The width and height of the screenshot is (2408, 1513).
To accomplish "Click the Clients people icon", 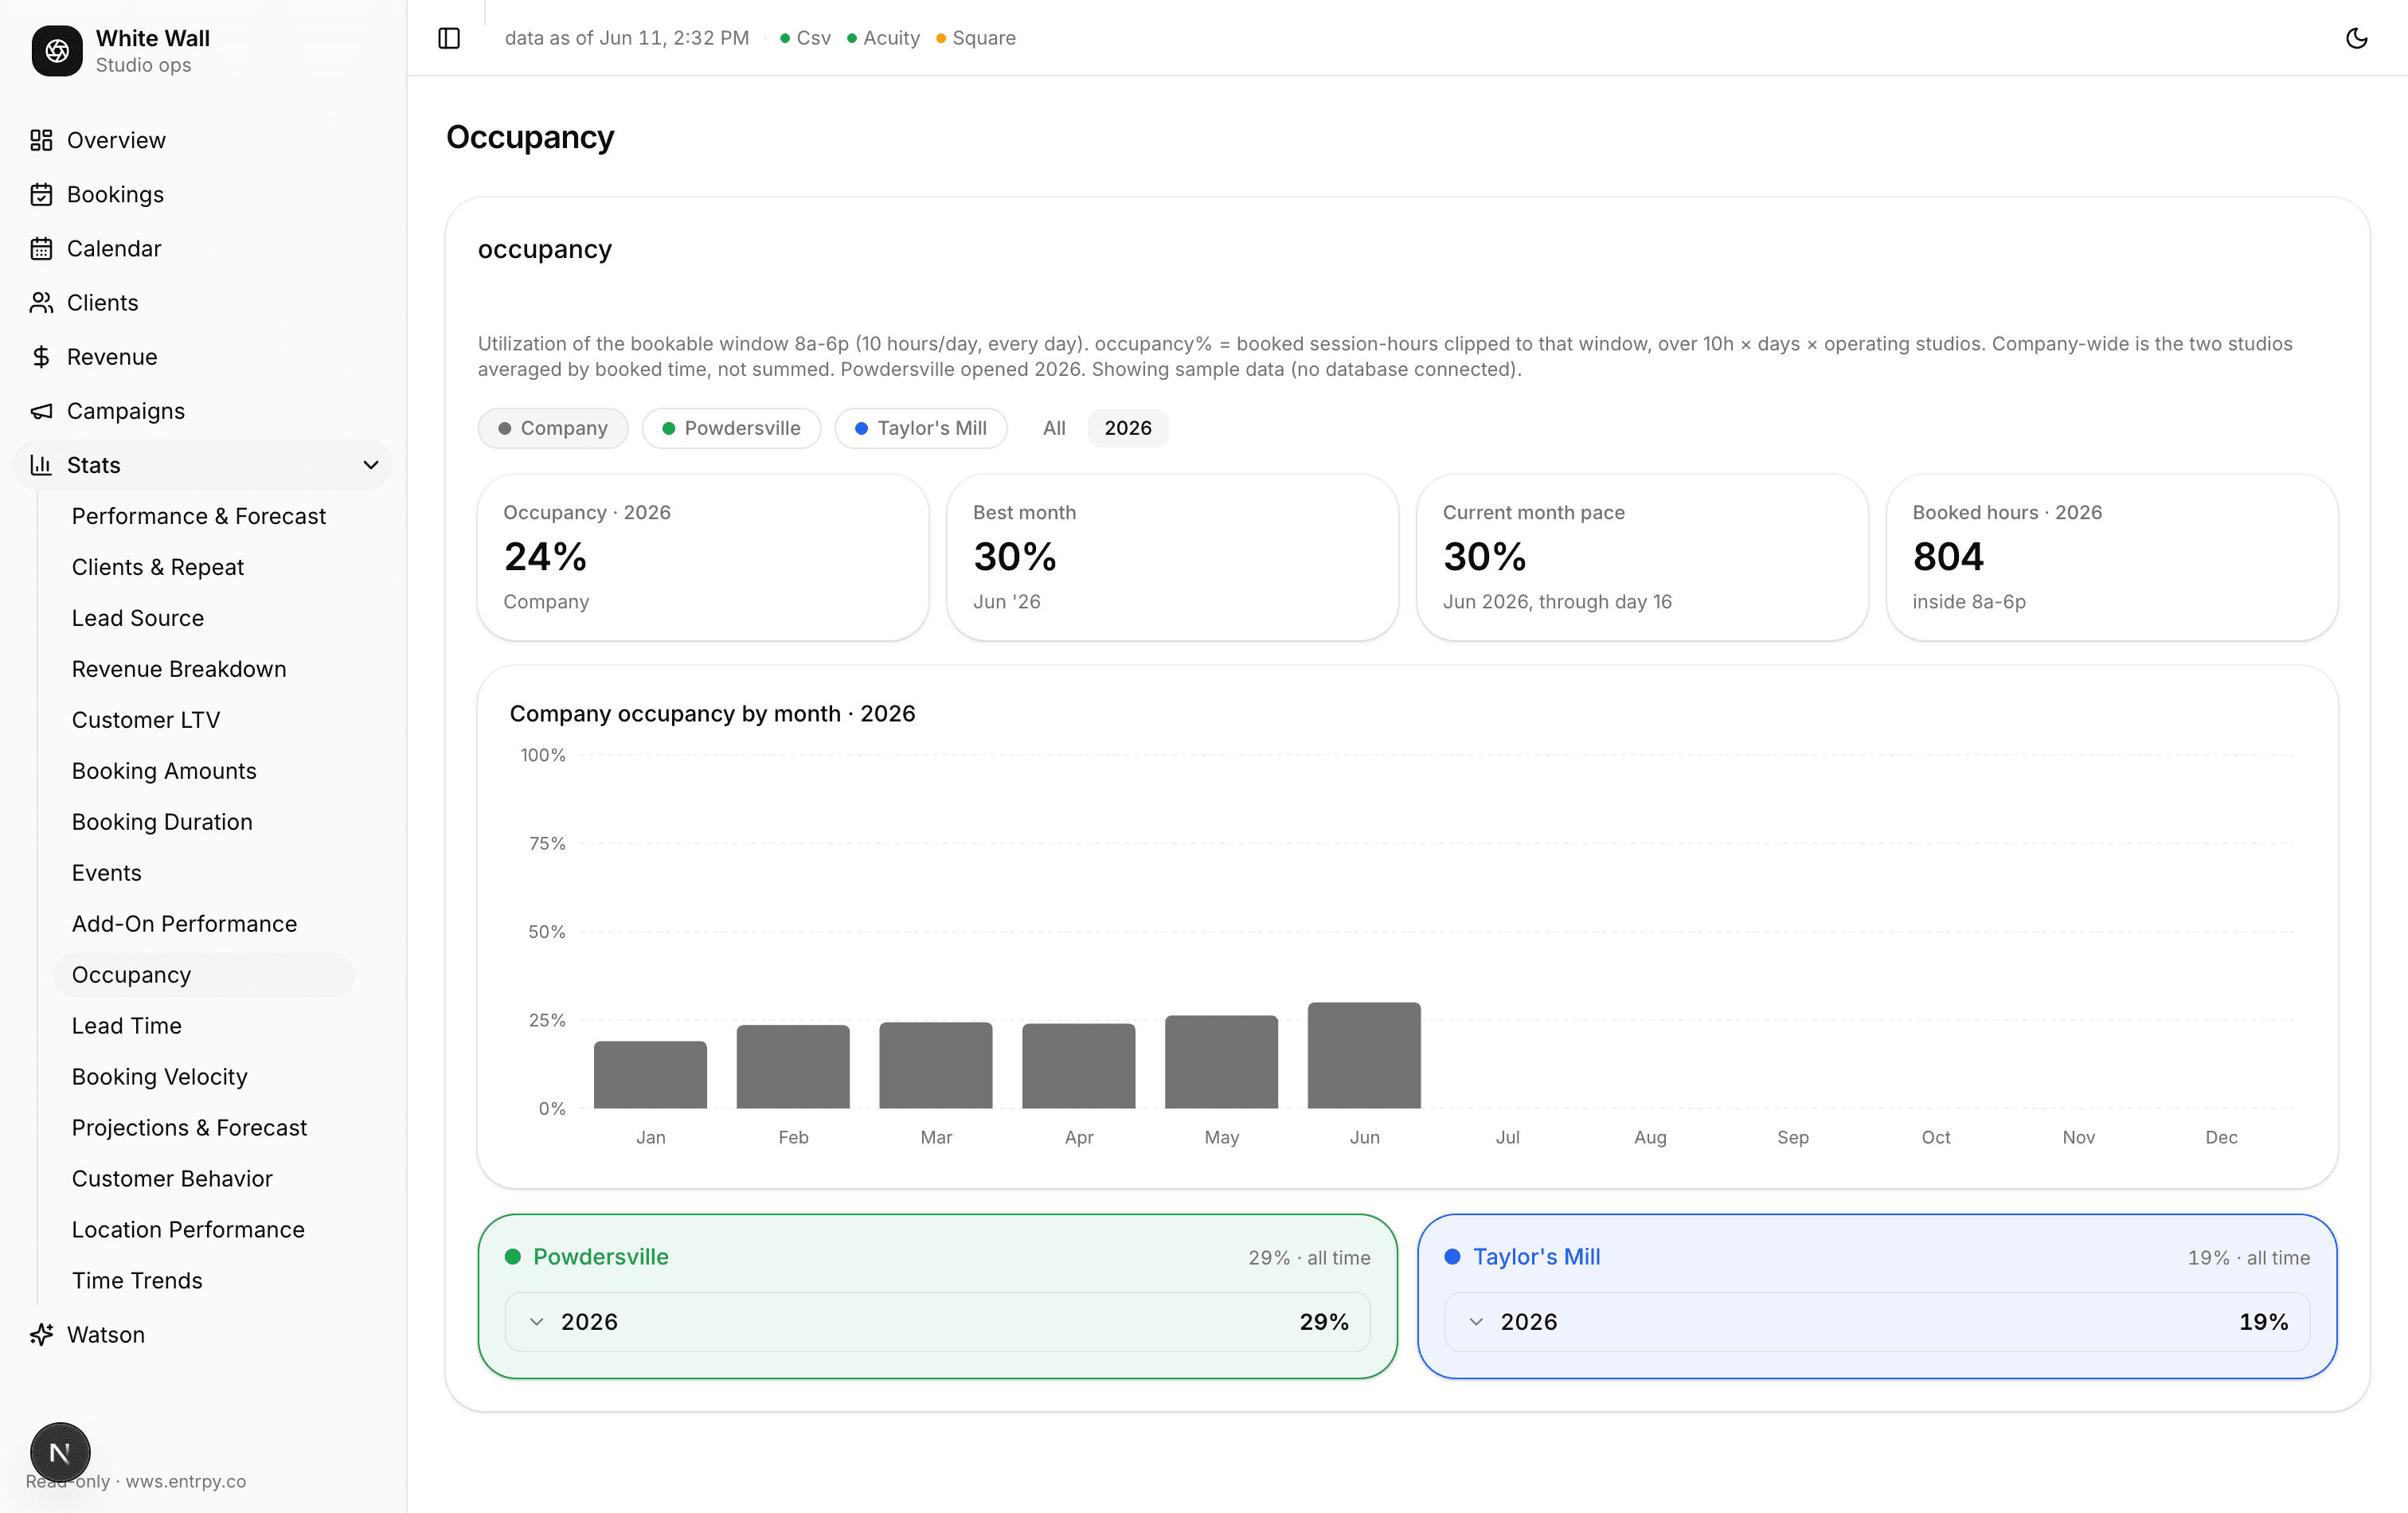I will pos(41,302).
